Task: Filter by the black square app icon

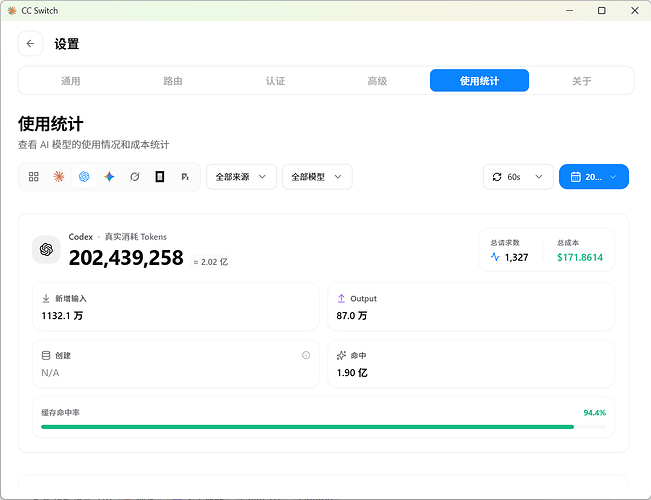Action: (160, 177)
